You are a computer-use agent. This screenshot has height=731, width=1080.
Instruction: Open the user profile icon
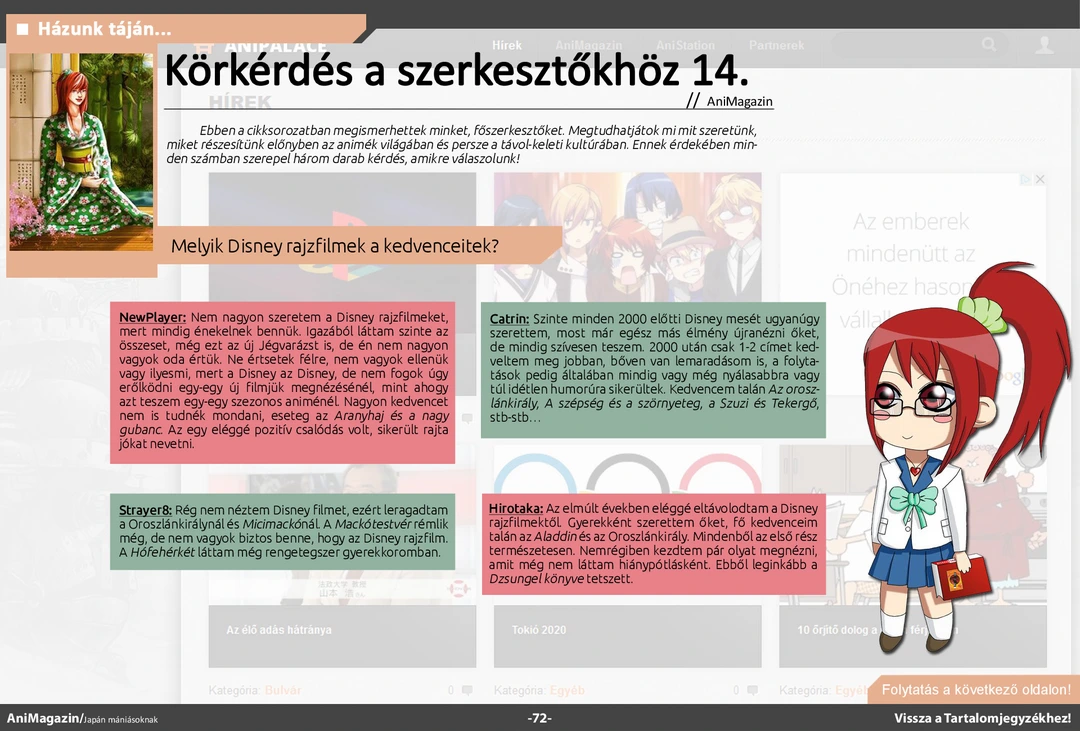point(1044,45)
